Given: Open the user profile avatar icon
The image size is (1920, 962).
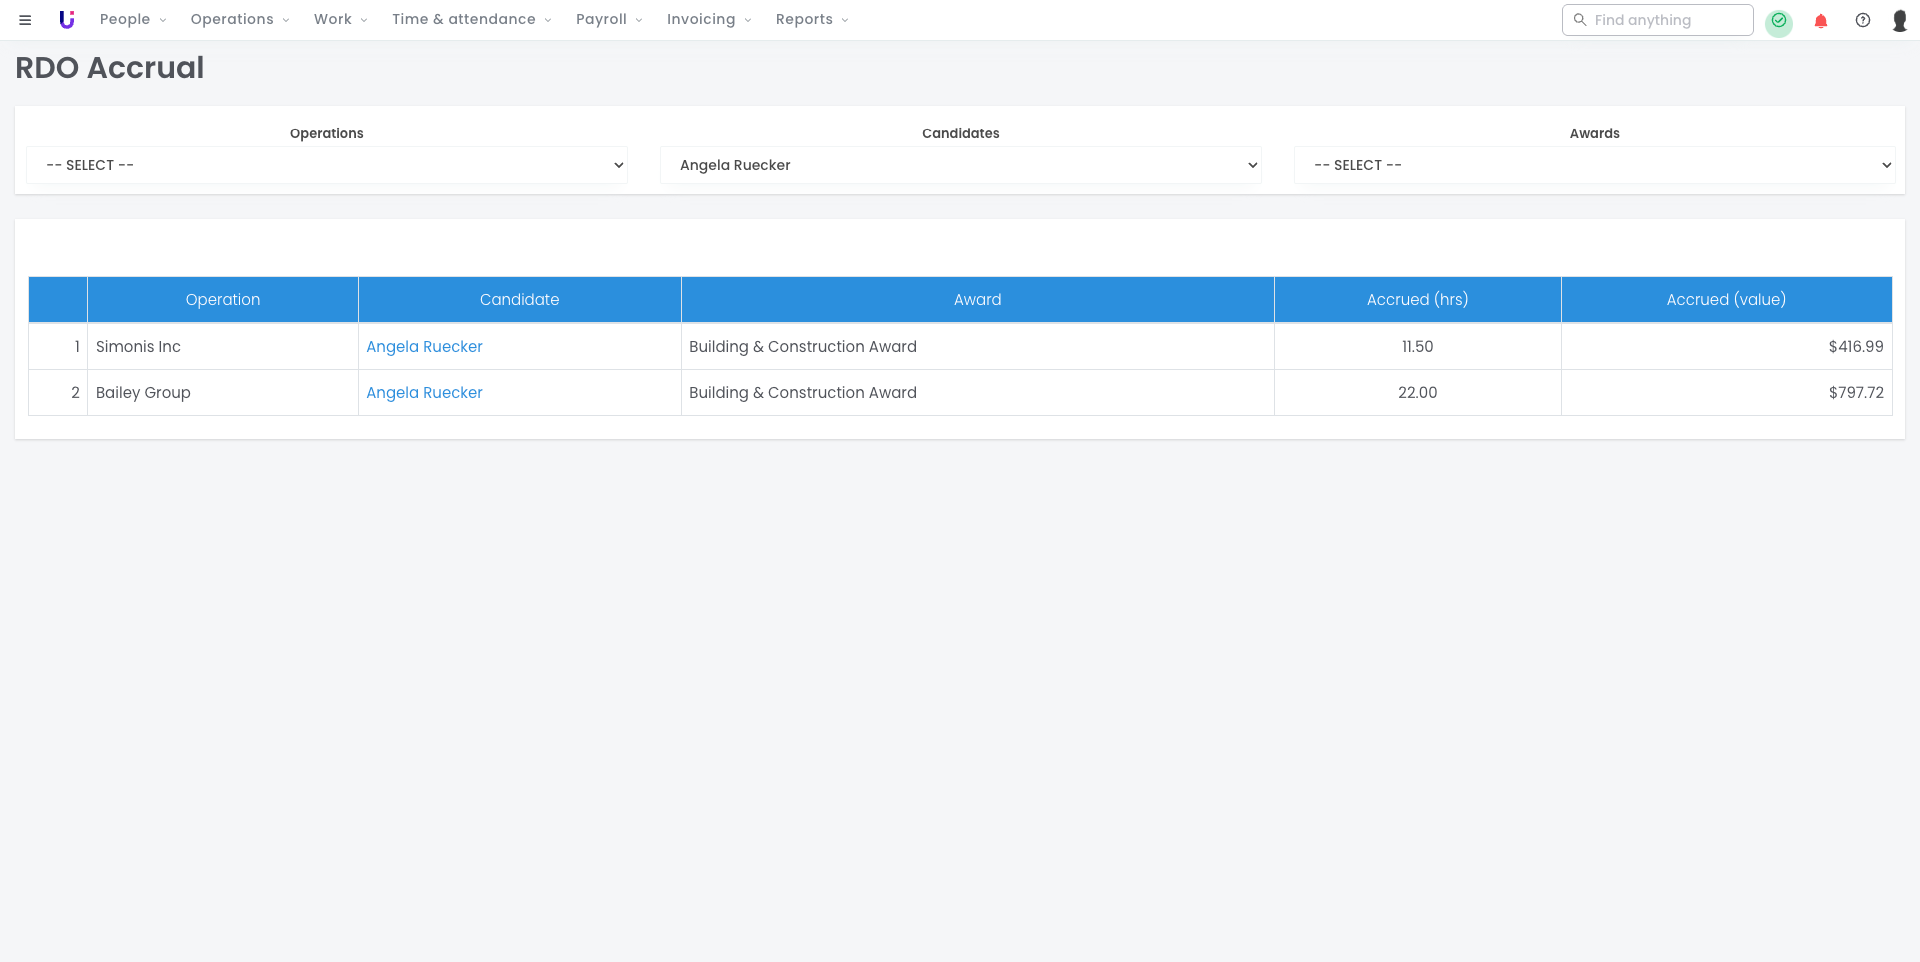Looking at the screenshot, I should pos(1900,20).
